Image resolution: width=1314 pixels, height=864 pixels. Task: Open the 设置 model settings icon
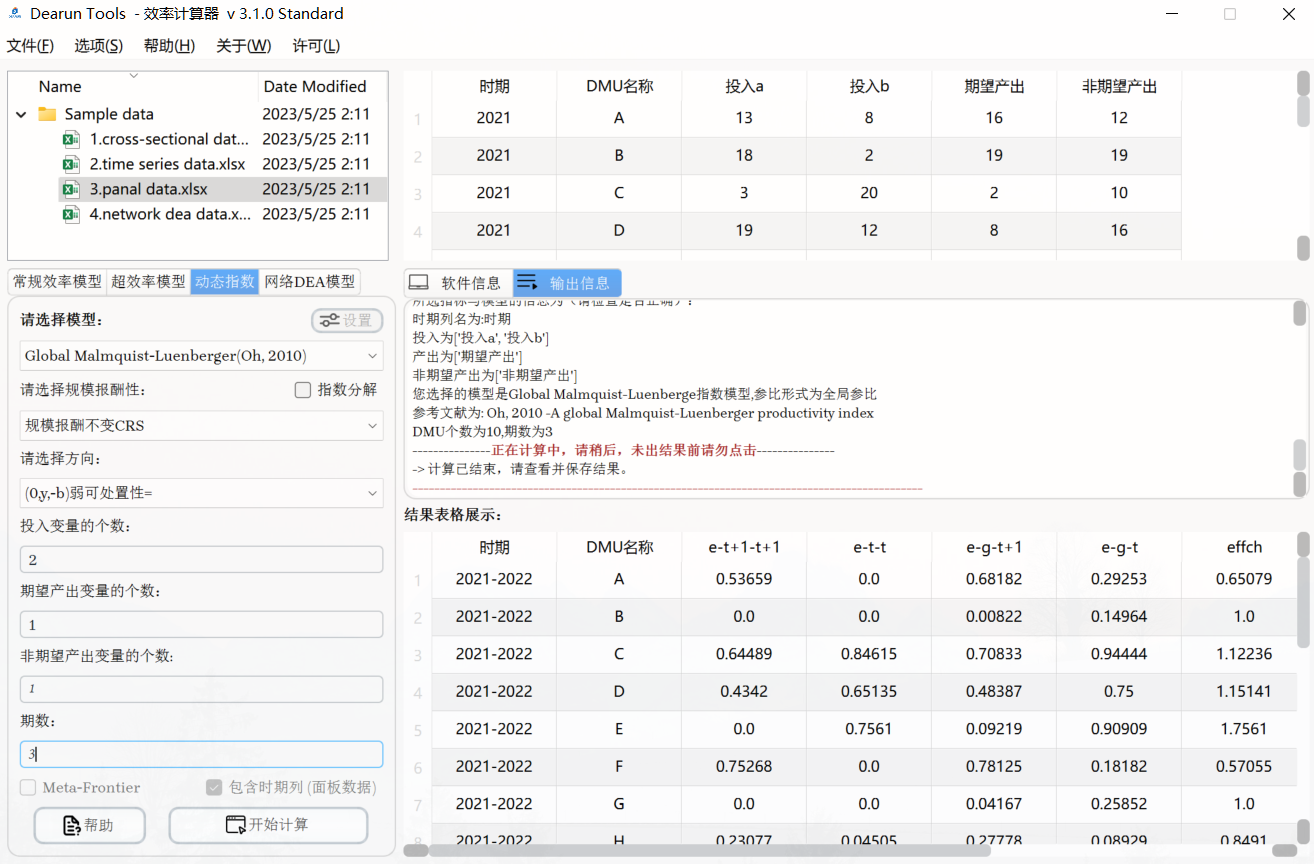[330, 319]
